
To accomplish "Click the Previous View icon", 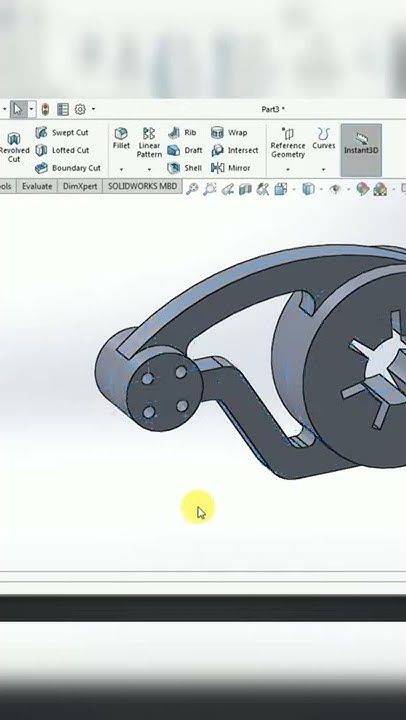I will [x=227, y=189].
